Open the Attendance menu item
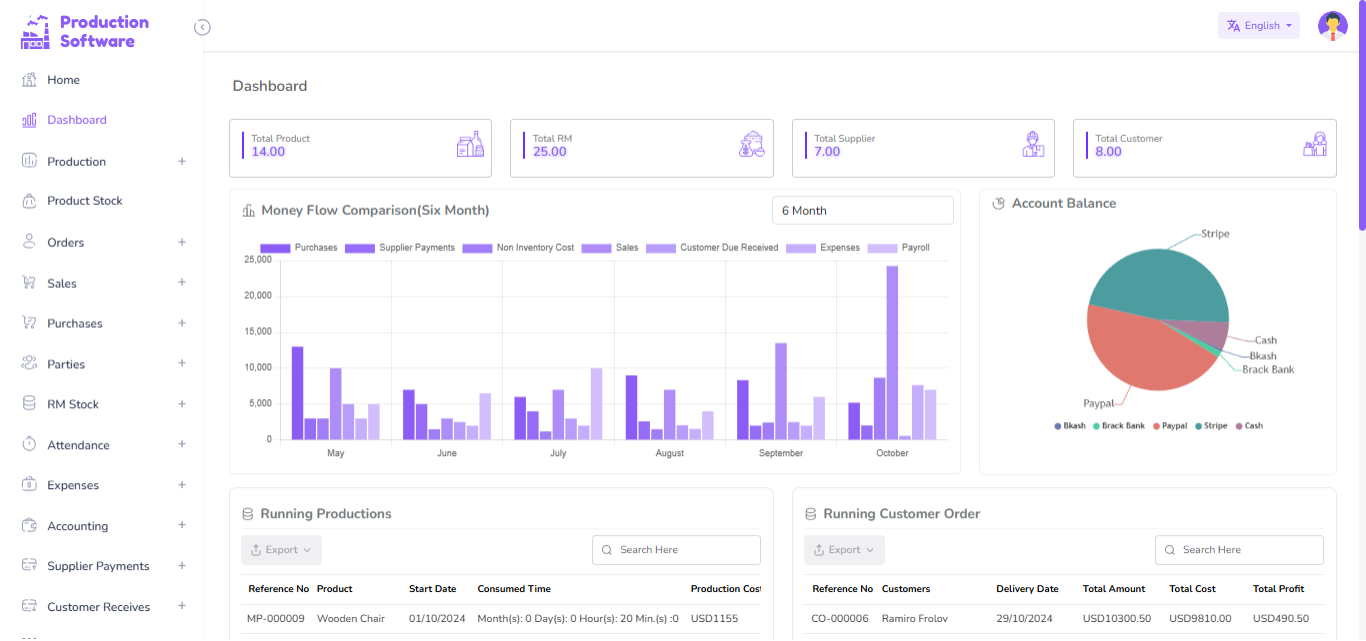The height and width of the screenshot is (641, 1366). coord(78,445)
